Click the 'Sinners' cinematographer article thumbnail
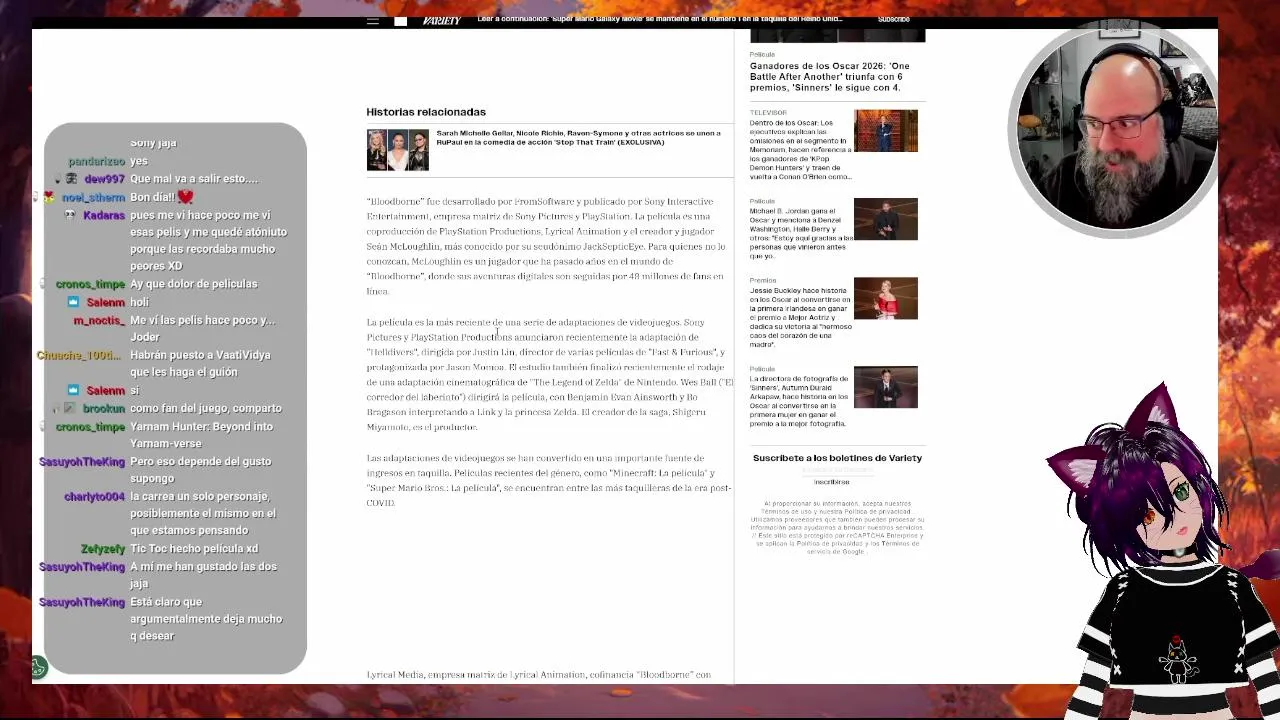The image size is (1280, 720). (x=885, y=387)
